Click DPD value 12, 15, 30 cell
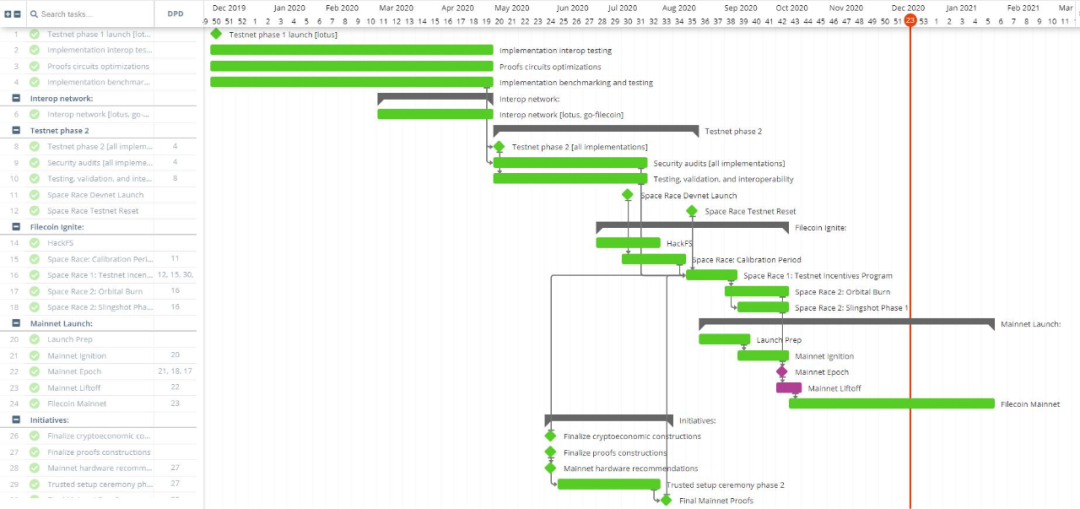This screenshot has width=1080, height=509. 176,275
